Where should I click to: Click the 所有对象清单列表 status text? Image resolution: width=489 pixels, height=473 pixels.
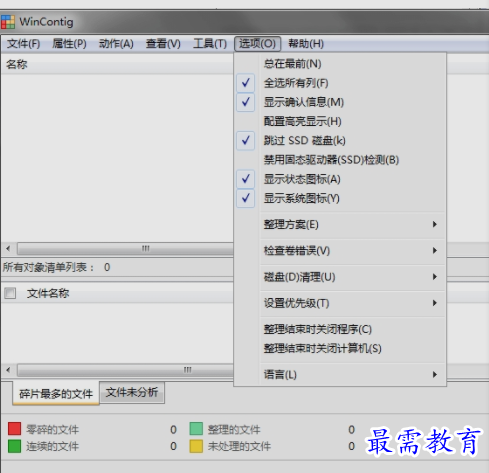[x=49, y=267]
